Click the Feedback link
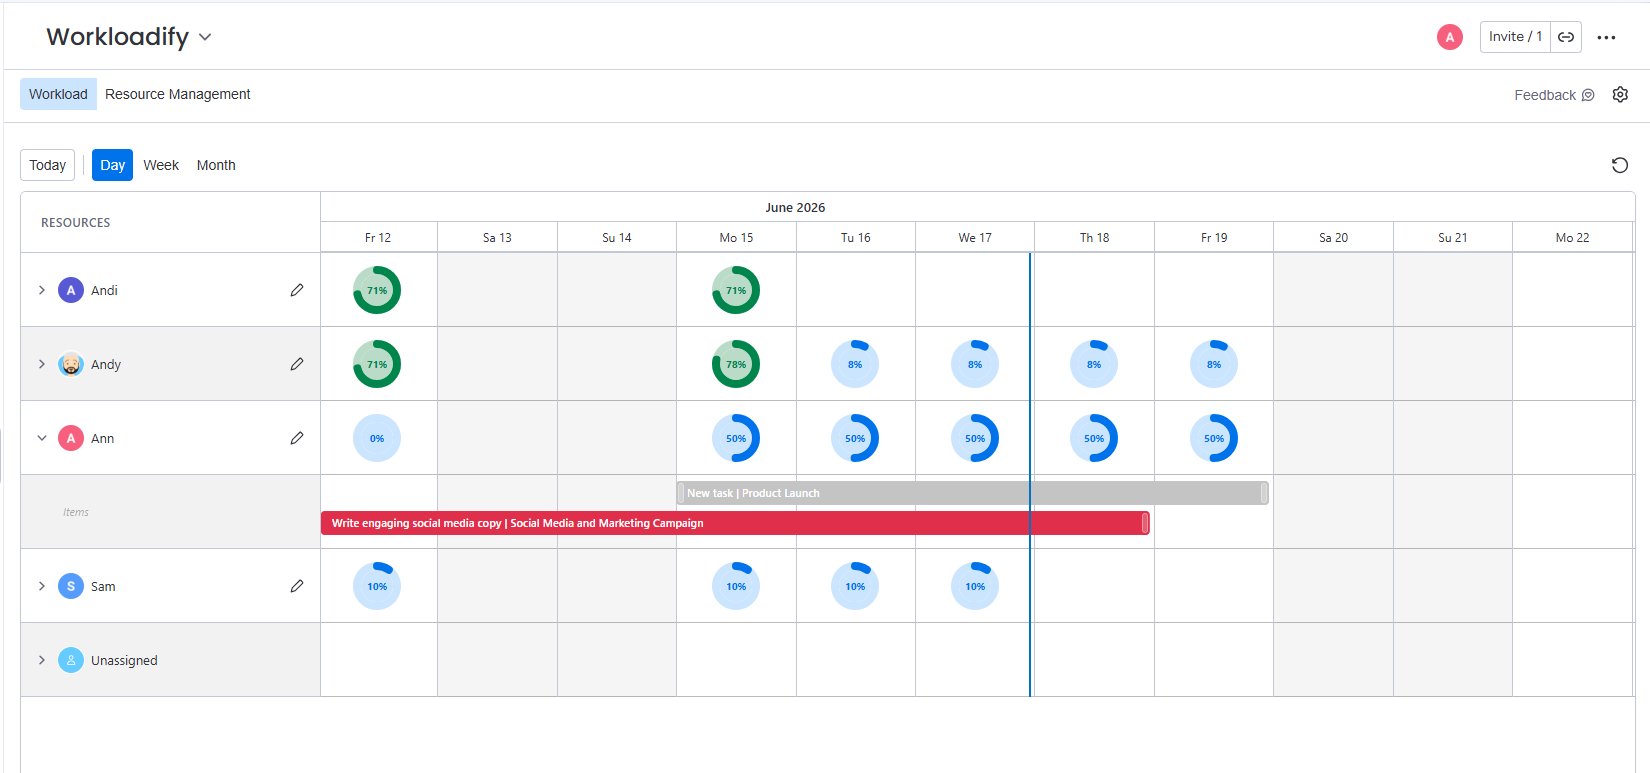This screenshot has height=773, width=1650. click(x=1554, y=95)
